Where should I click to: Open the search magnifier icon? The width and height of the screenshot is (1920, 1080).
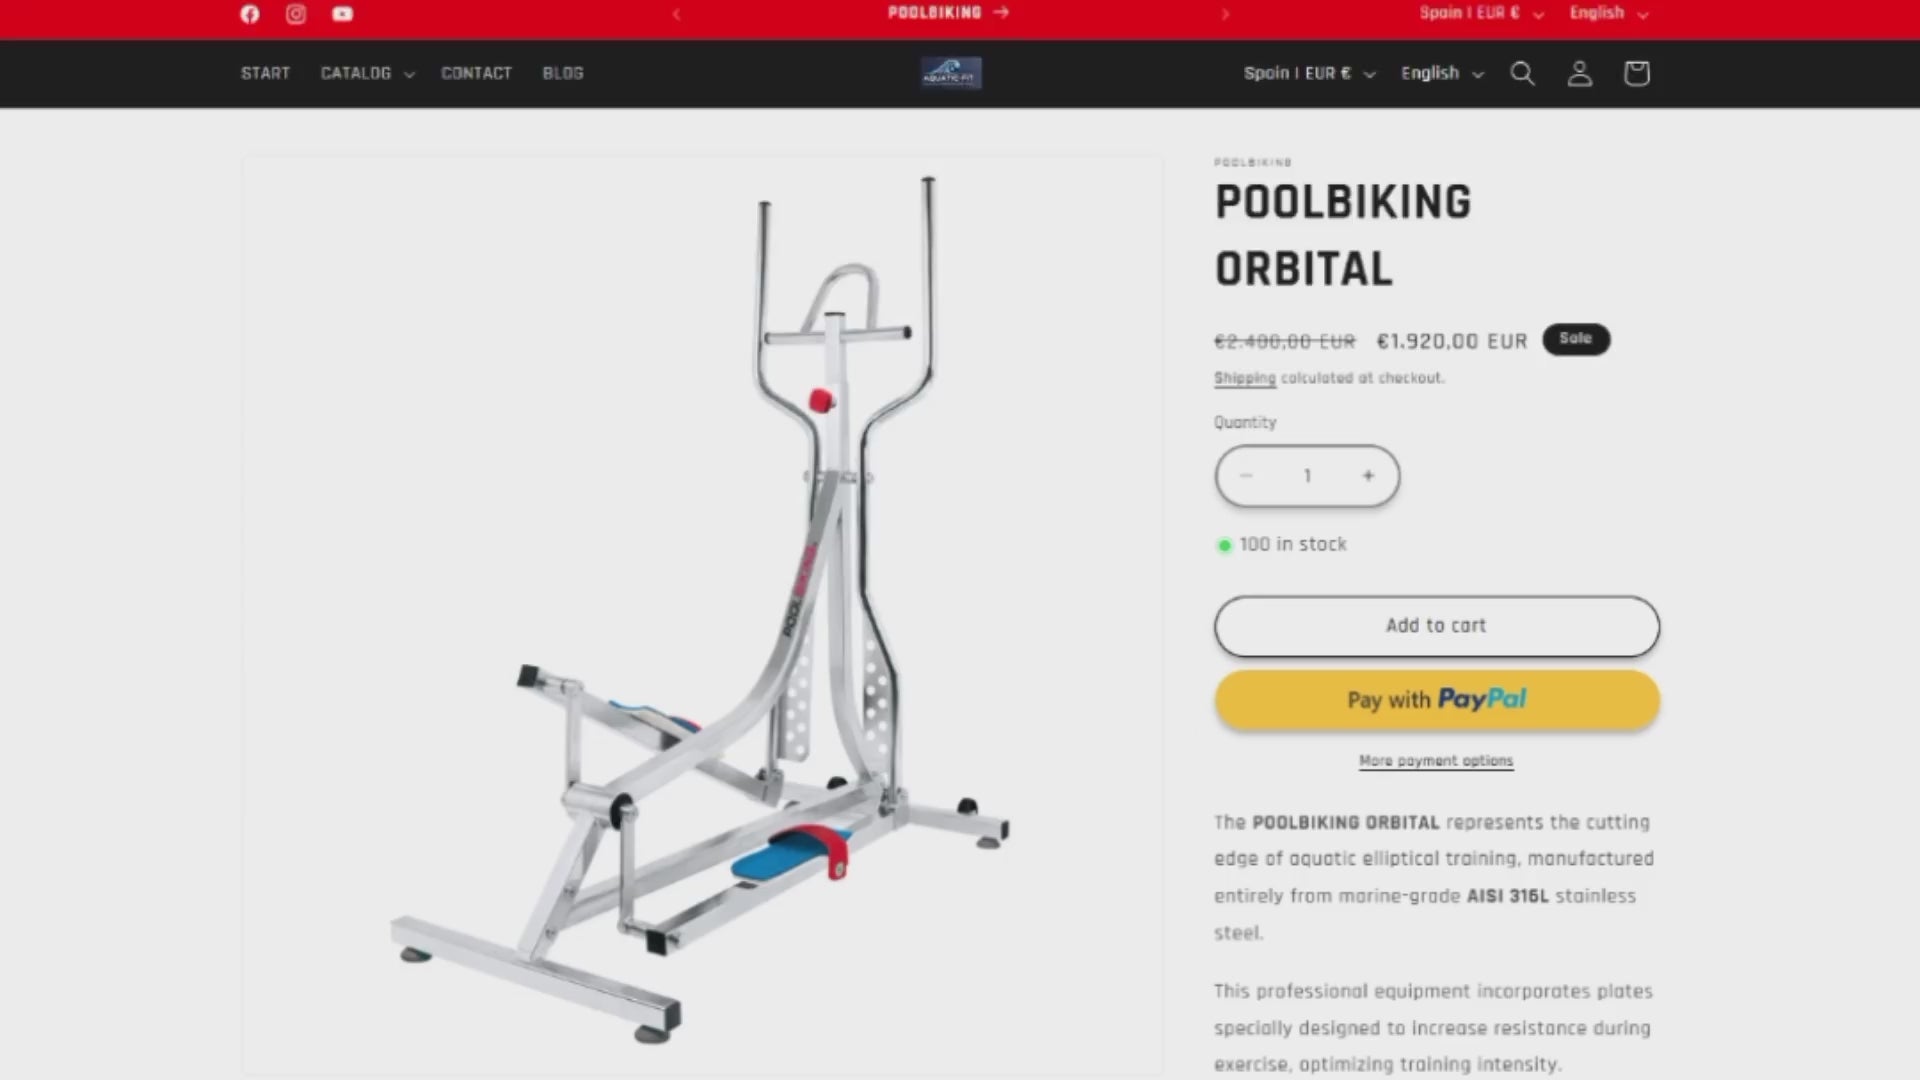1522,73
